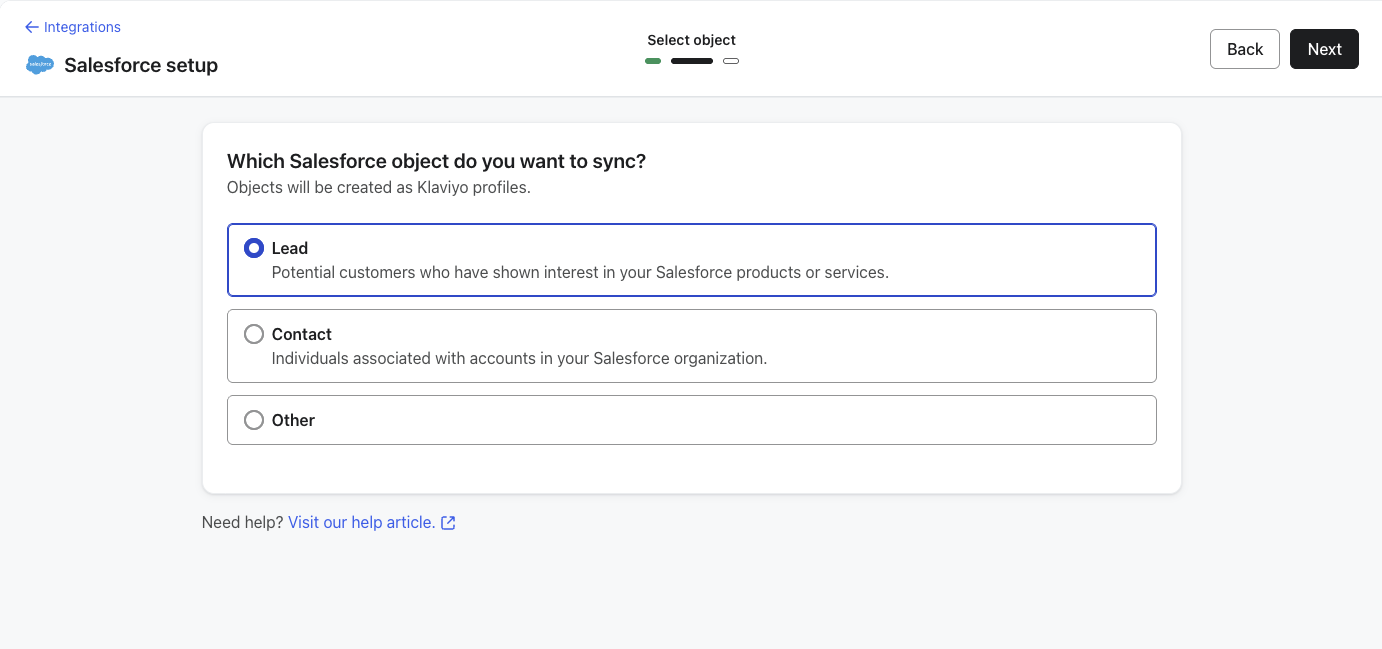
Task: Open the Integrations breadcrumb link
Action: click(82, 27)
